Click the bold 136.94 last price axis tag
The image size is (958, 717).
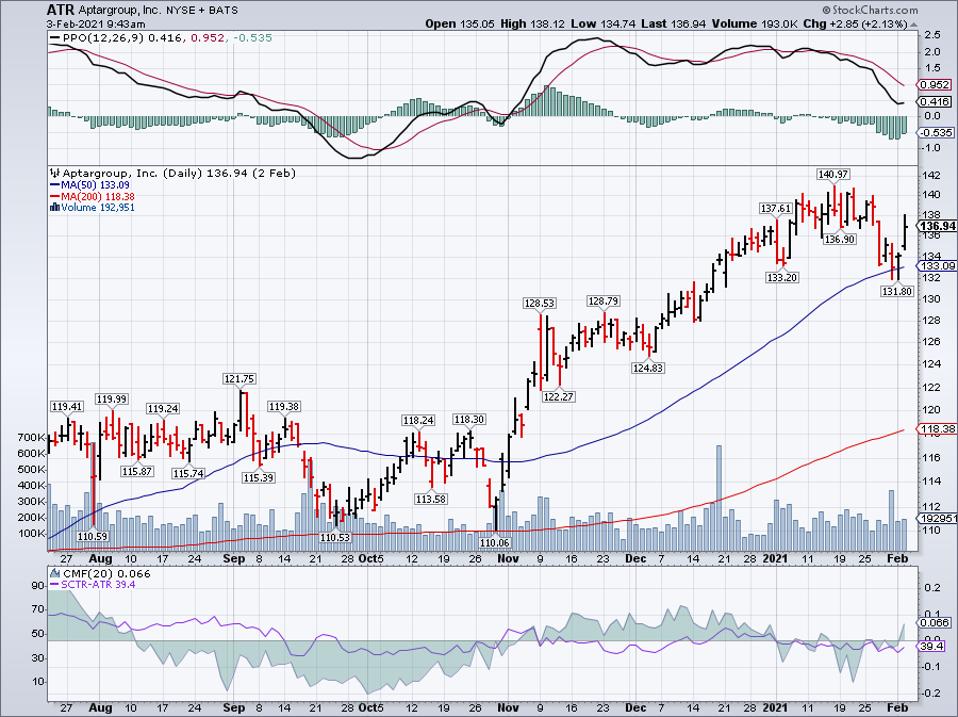(x=937, y=226)
